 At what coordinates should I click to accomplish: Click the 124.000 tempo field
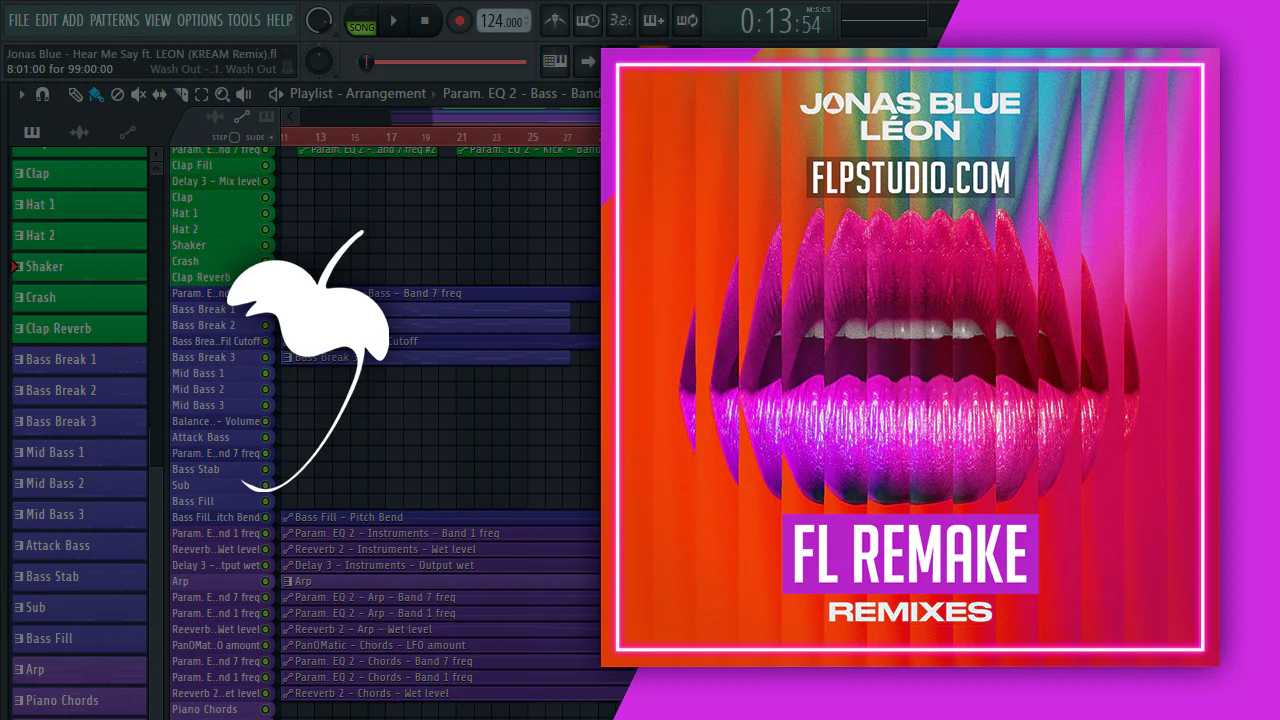(503, 21)
